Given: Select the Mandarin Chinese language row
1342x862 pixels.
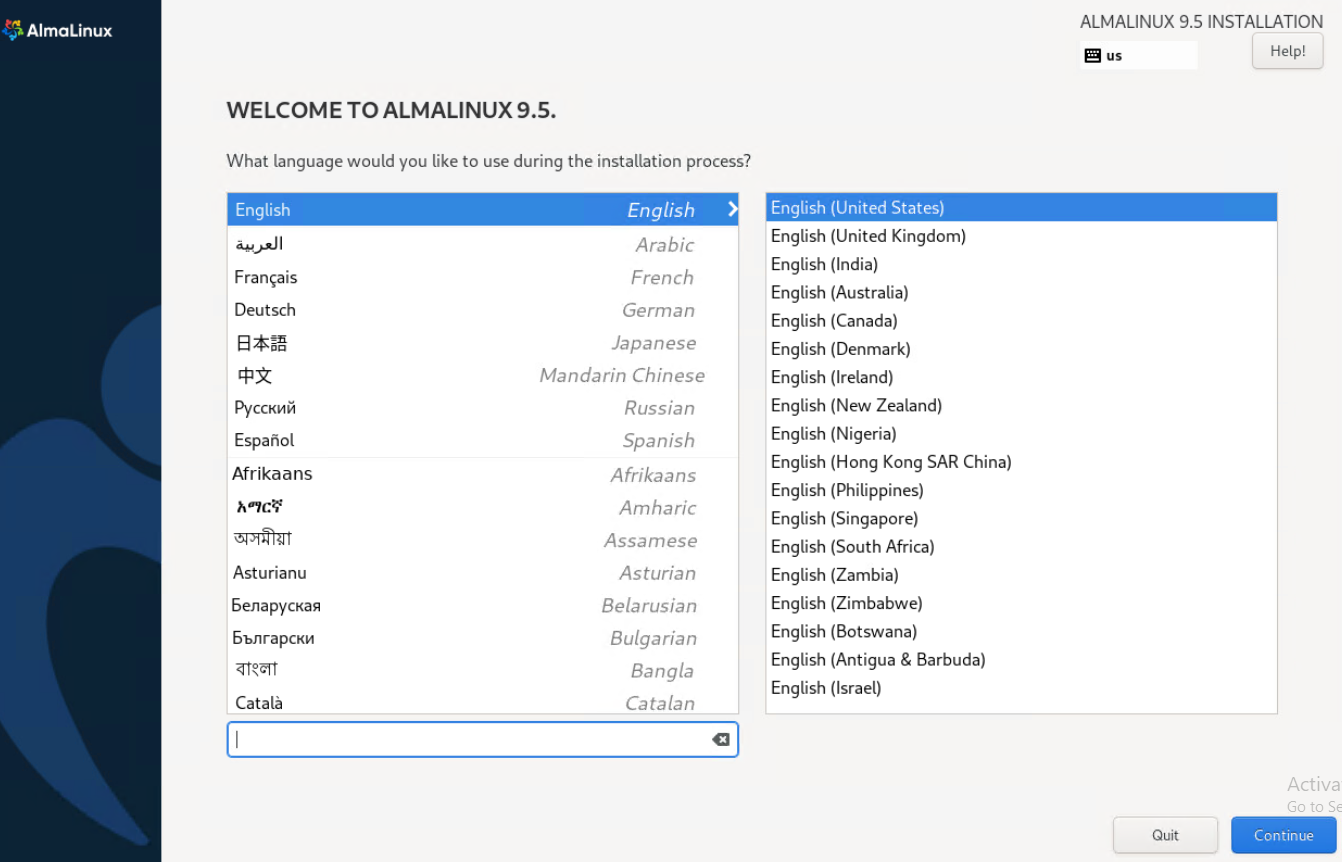Looking at the screenshot, I should [x=482, y=375].
